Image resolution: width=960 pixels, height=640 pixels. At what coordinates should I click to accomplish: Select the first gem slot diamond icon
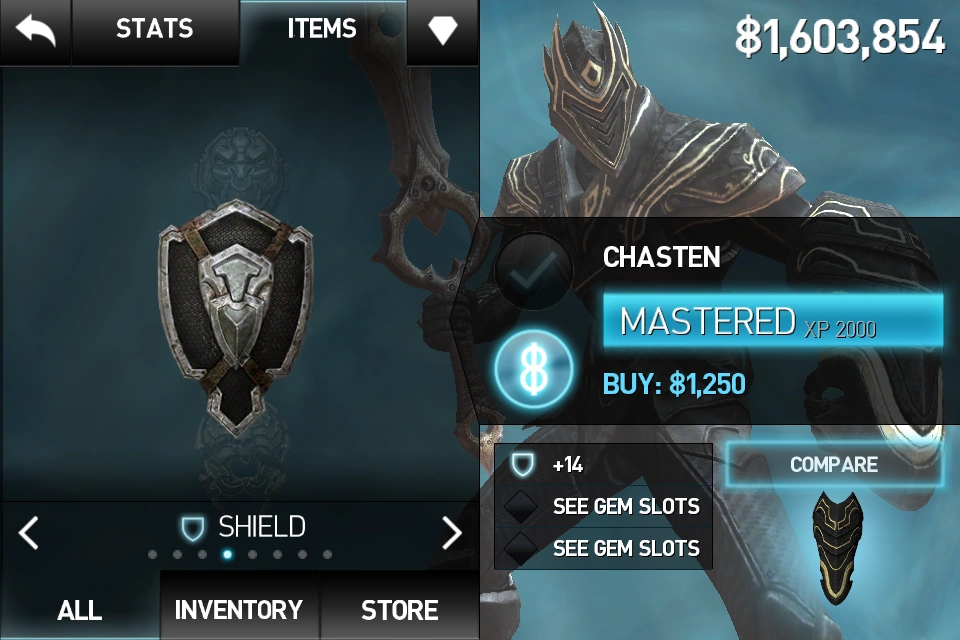click(520, 506)
